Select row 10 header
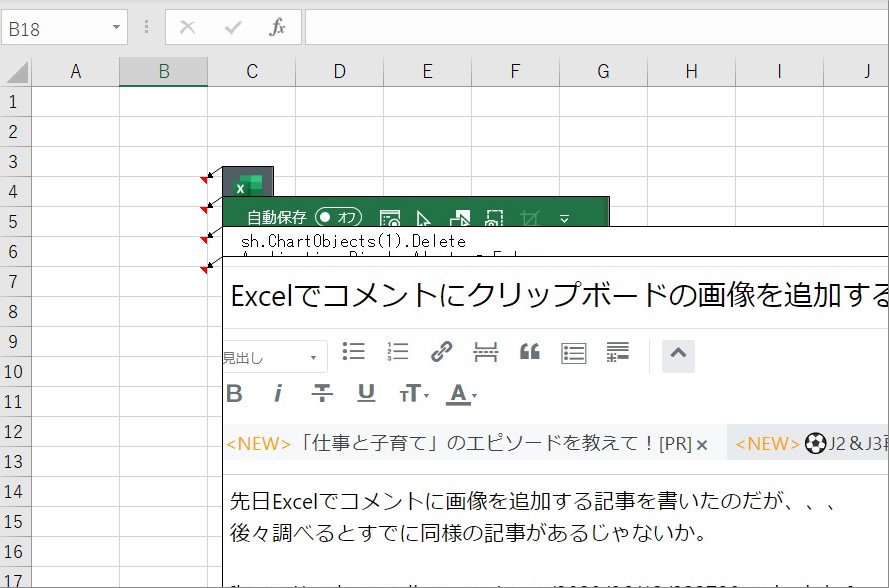The image size is (889, 588). [15, 372]
